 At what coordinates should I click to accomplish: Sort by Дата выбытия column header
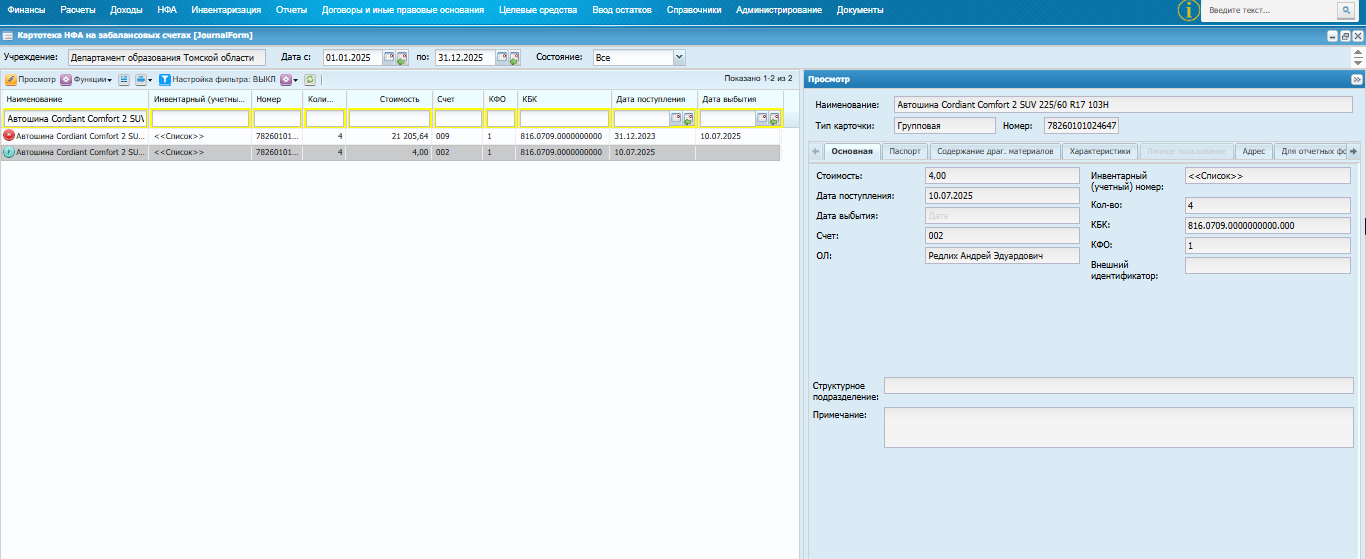click(x=740, y=99)
